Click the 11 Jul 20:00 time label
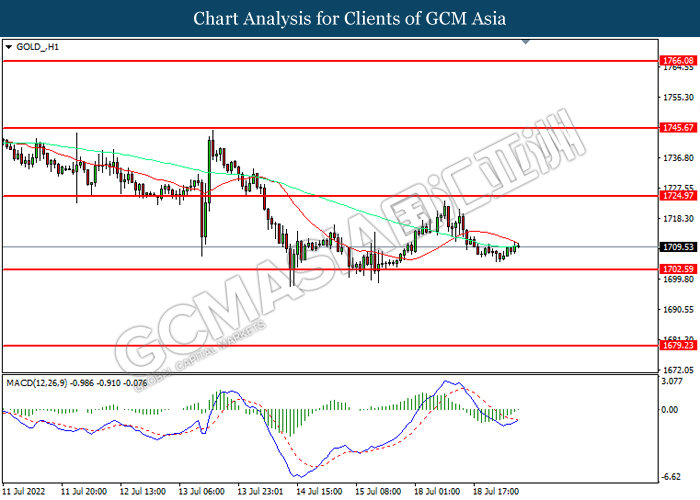The width and height of the screenshot is (700, 500). [83, 492]
